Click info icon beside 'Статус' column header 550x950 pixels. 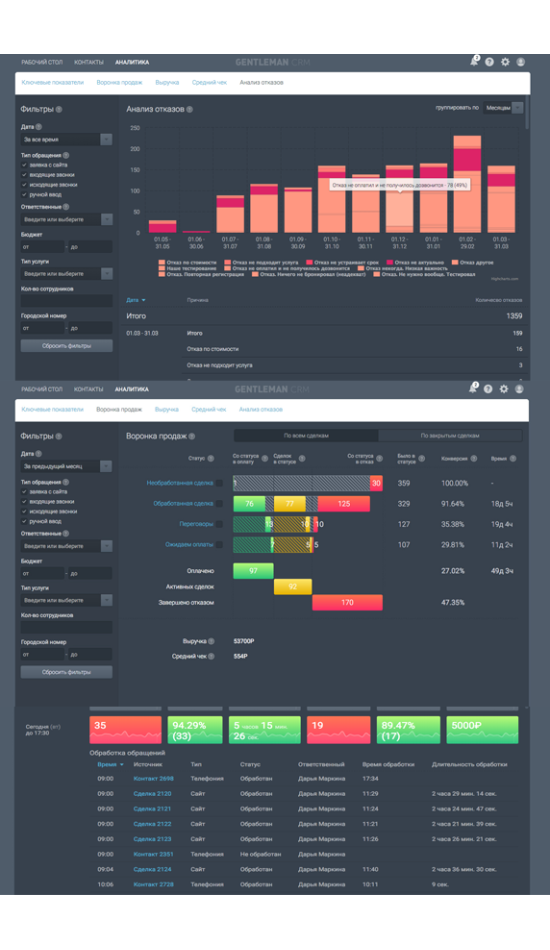(211, 459)
